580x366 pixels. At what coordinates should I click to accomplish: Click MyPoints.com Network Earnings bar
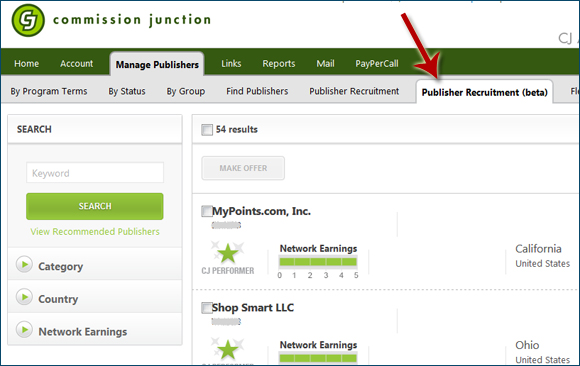click(x=318, y=262)
